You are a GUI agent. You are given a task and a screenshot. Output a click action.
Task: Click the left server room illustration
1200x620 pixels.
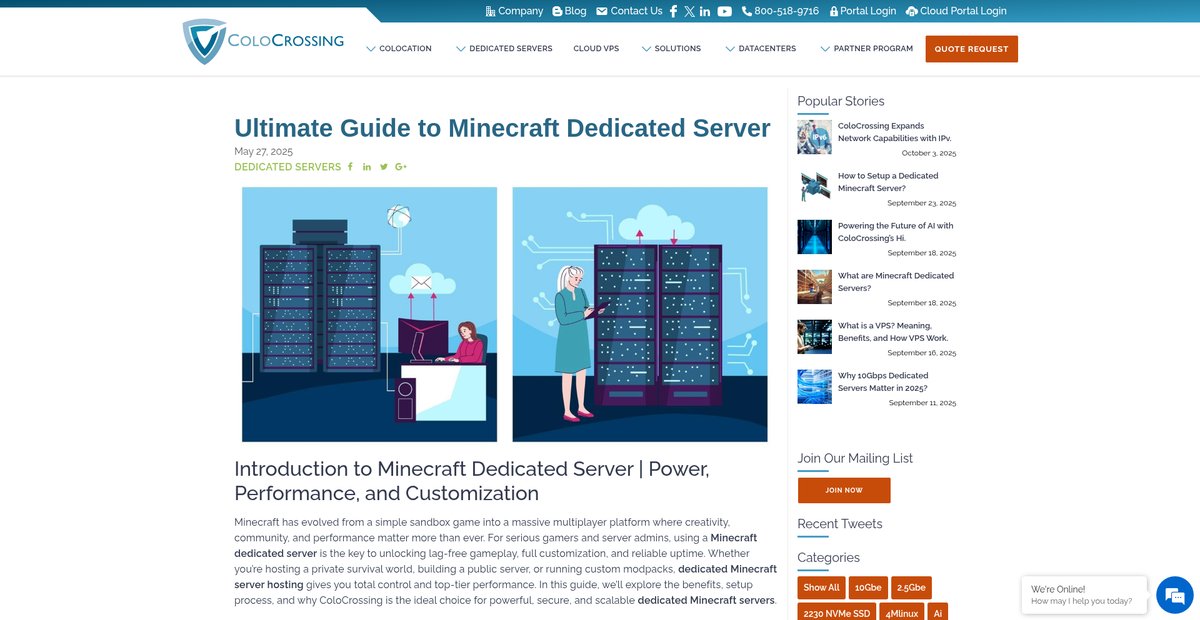click(x=369, y=314)
